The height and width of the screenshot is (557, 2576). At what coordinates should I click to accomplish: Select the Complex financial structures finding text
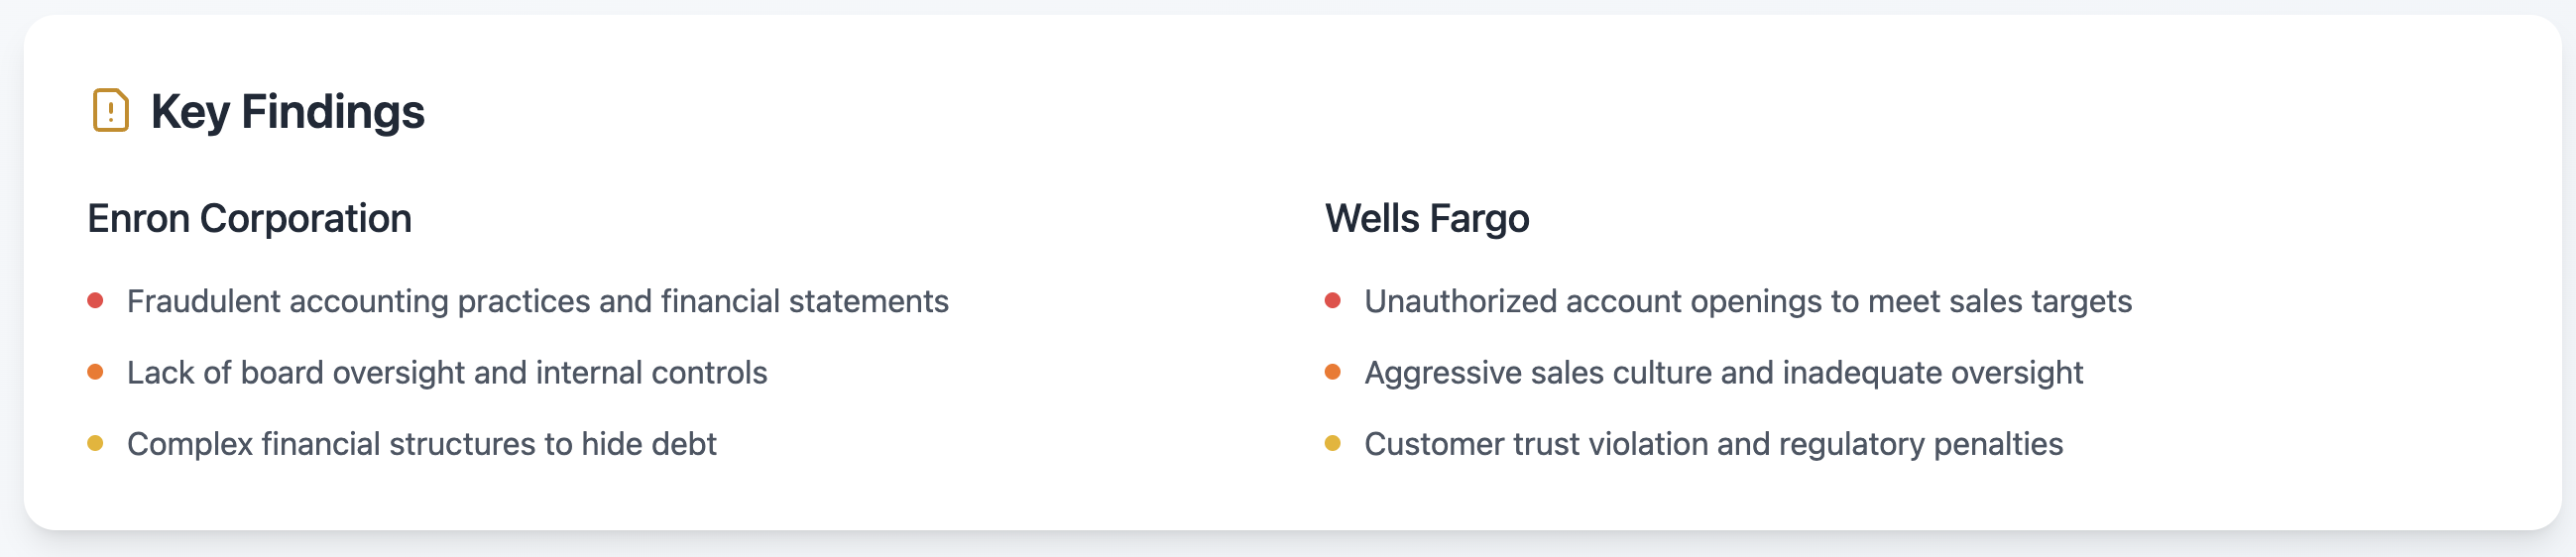tap(421, 444)
